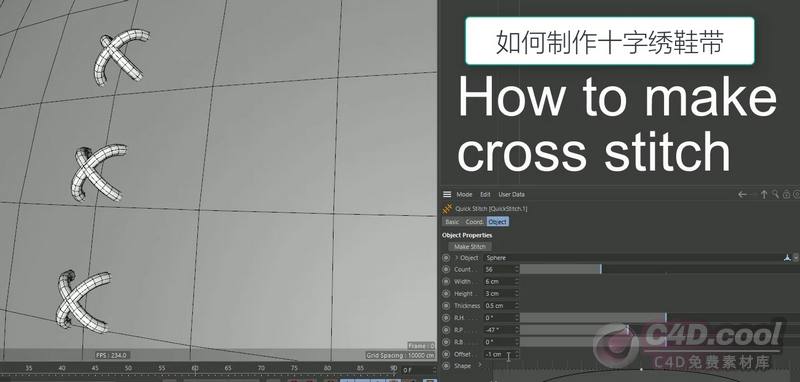Toggle keyframe circle for Width
800x382 pixels.
pyautogui.click(x=446, y=282)
